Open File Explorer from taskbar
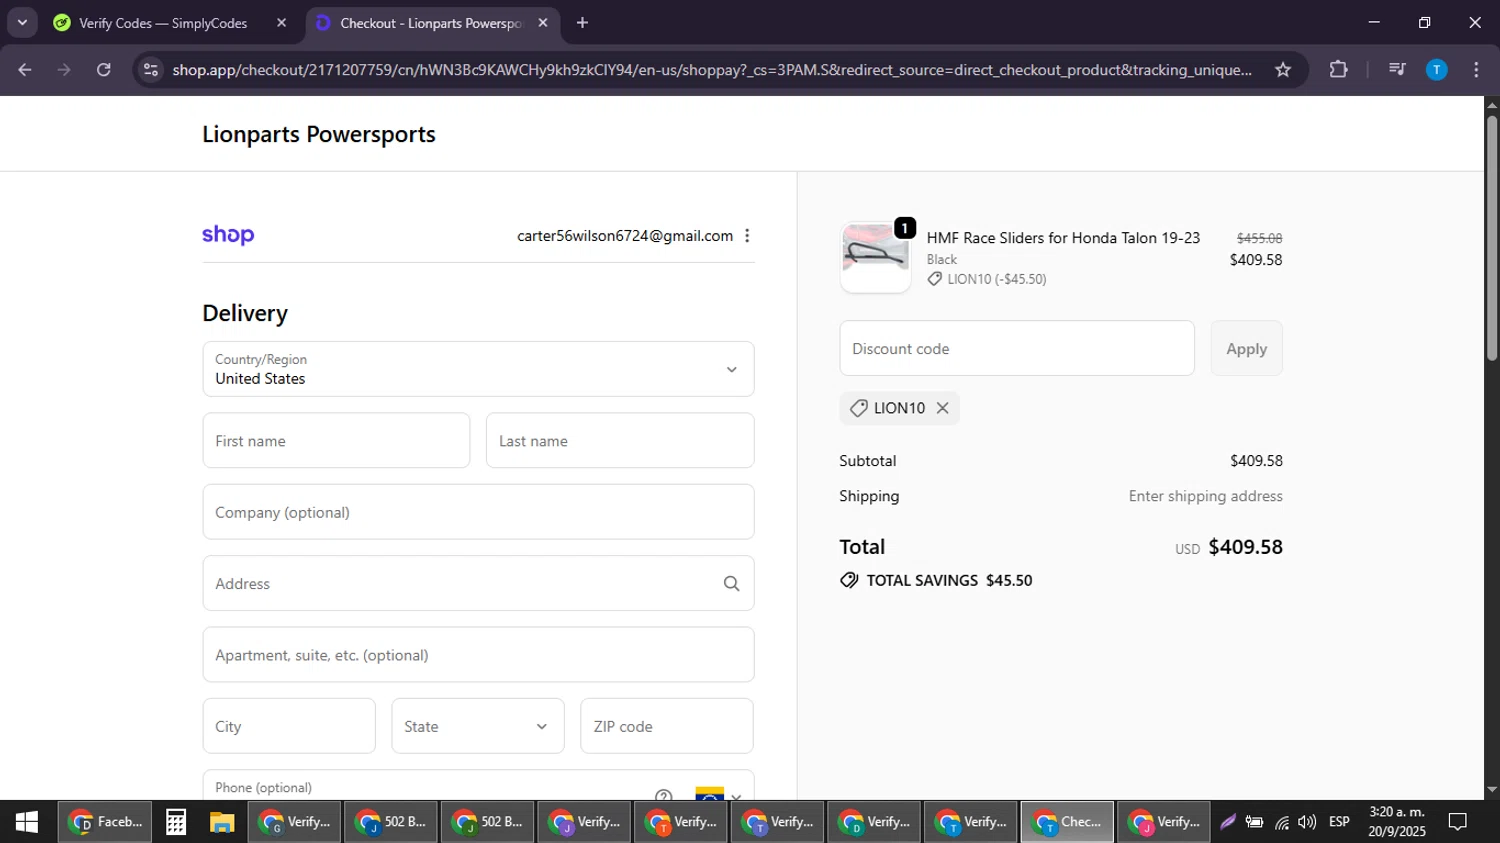Image resolution: width=1500 pixels, height=843 pixels. point(222,822)
